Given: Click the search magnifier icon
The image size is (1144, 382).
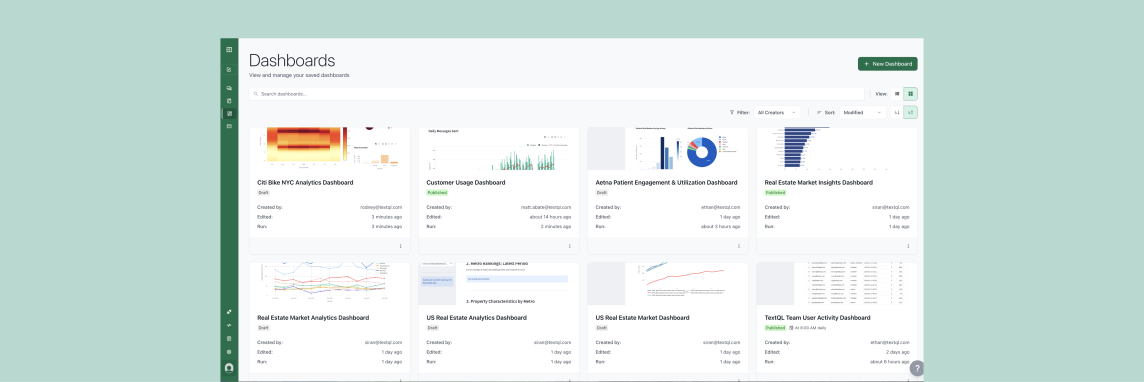Looking at the screenshot, I should tap(256, 94).
